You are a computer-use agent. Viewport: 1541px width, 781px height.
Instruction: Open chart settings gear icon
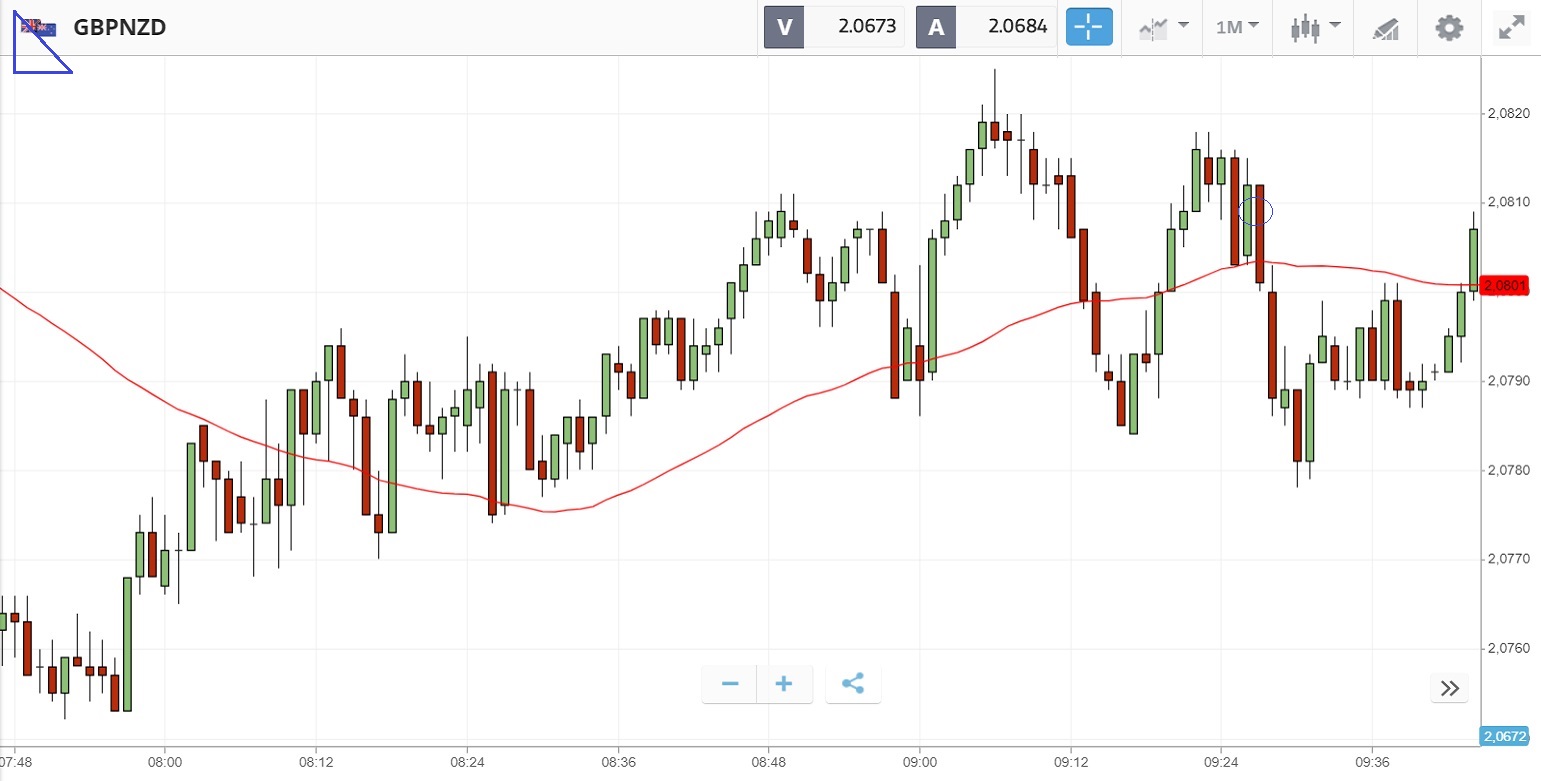pyautogui.click(x=1449, y=27)
